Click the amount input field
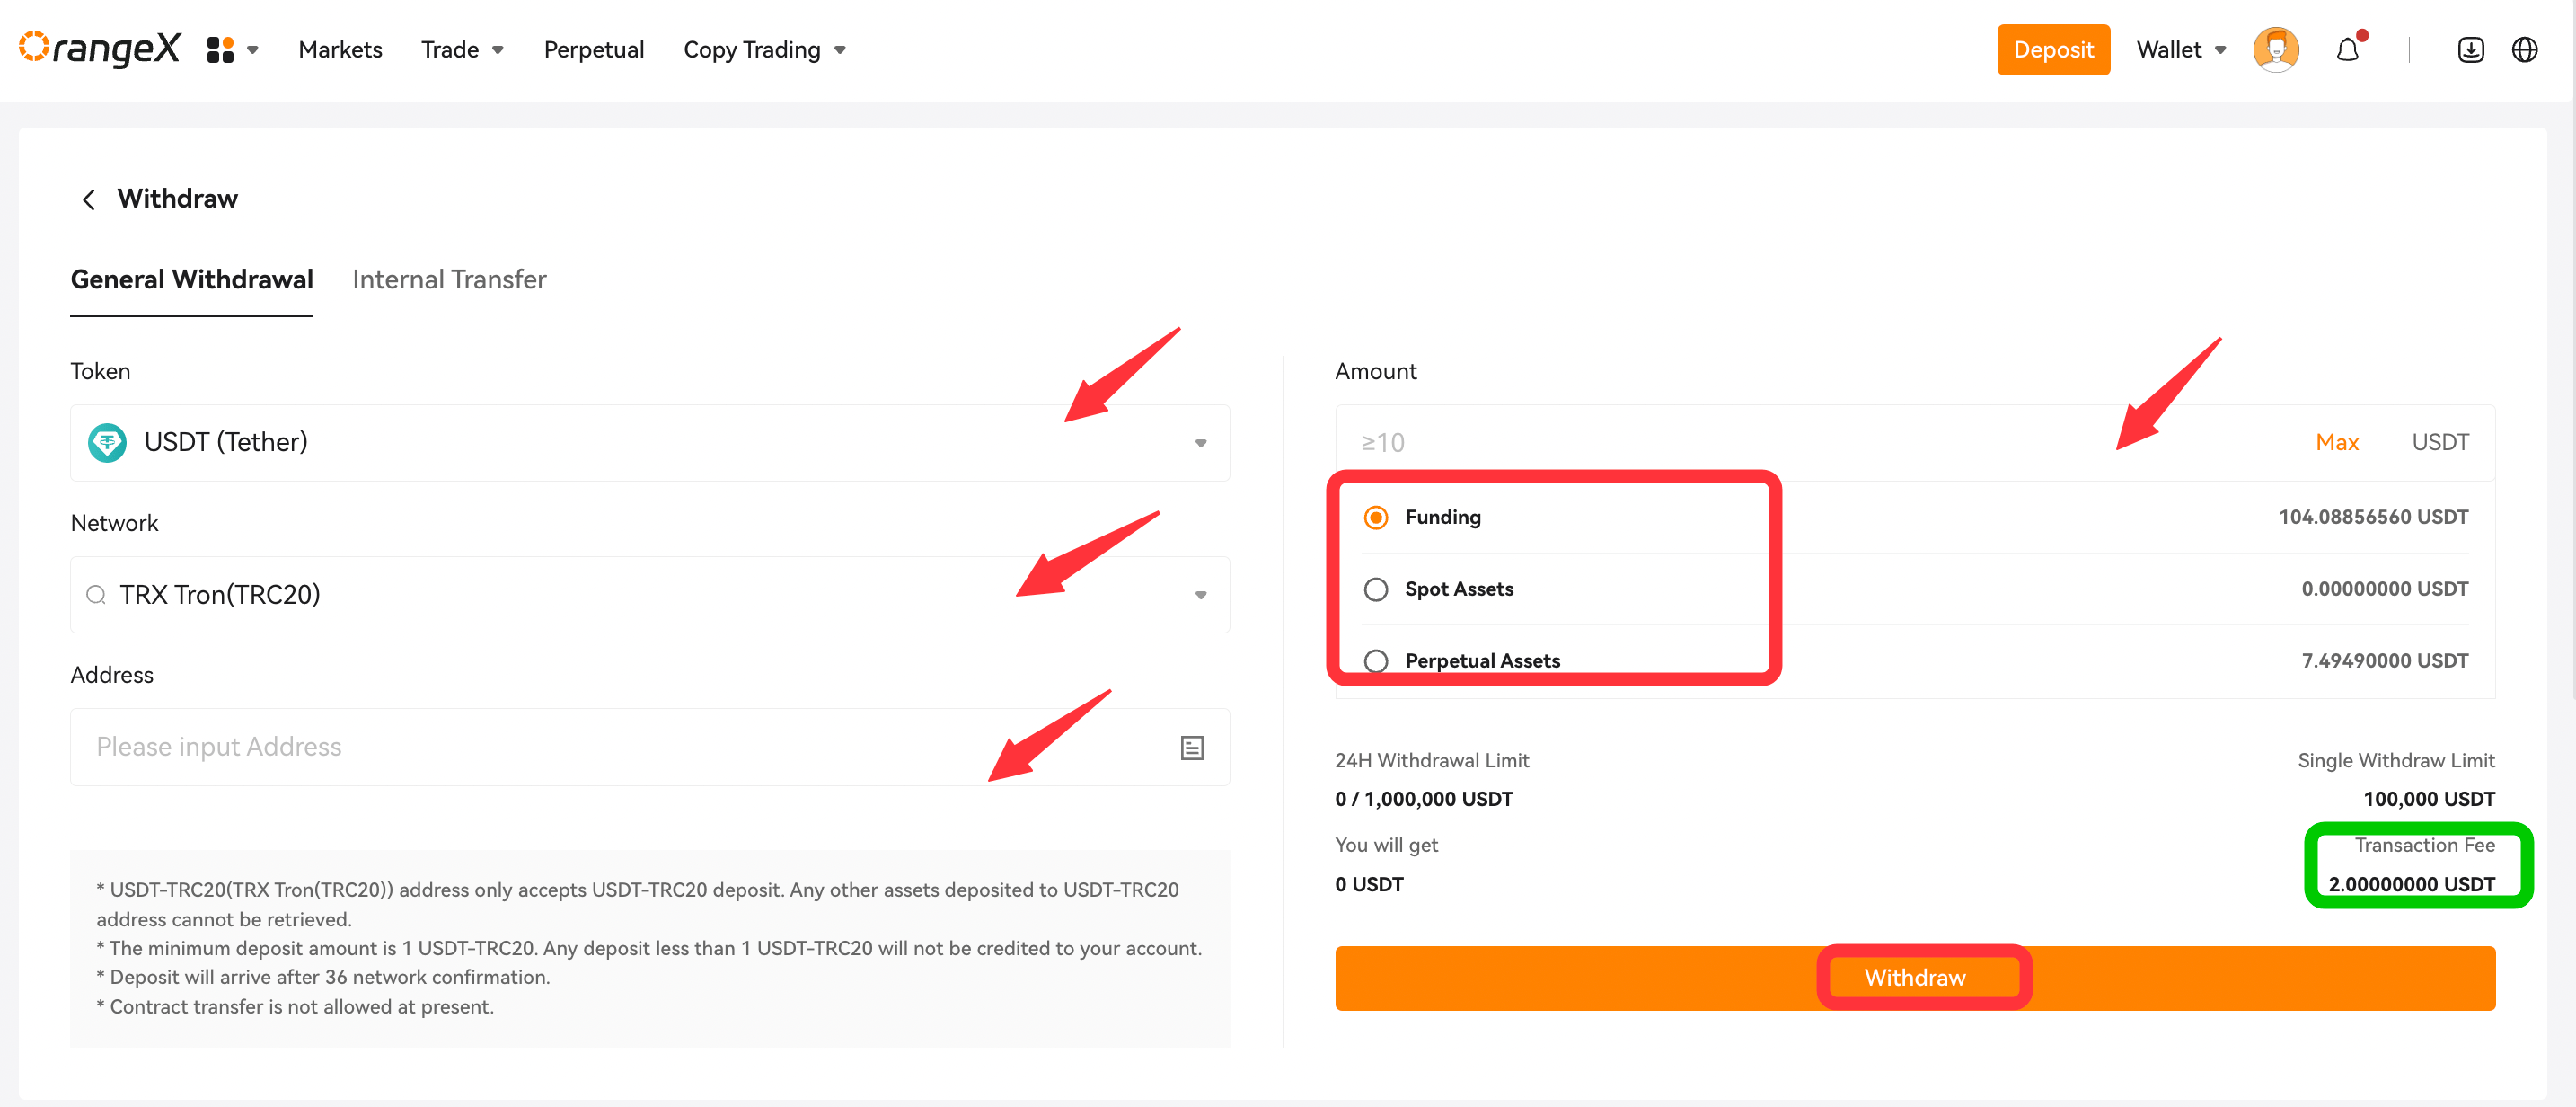2576x1107 pixels. 1700,441
